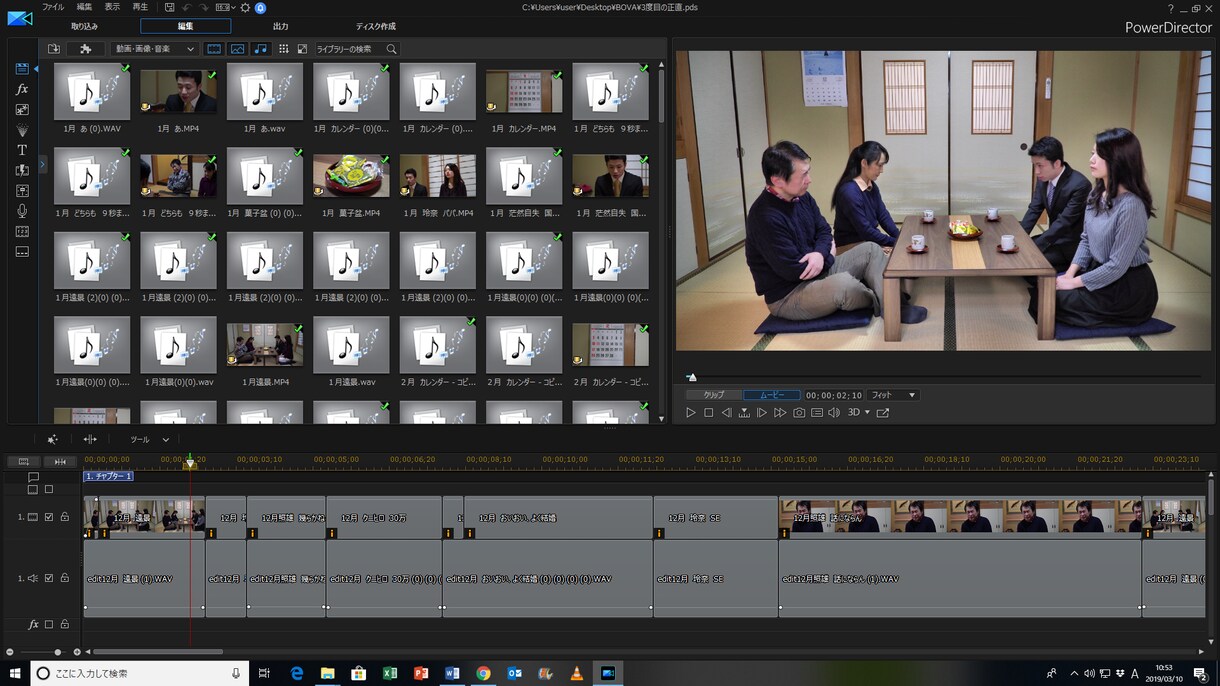
Task: Open the 編集 menu in the menu bar
Action: [84, 7]
